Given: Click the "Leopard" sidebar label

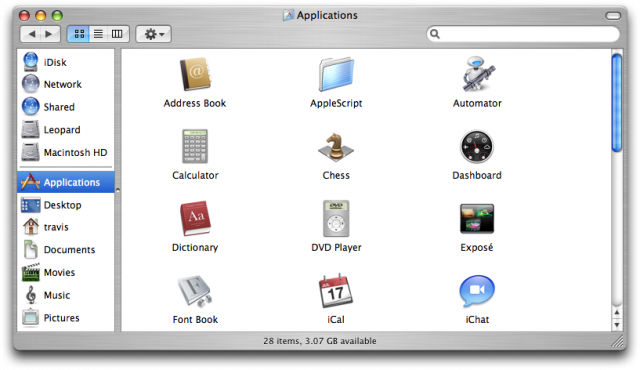Looking at the screenshot, I should pyautogui.click(x=62, y=130).
